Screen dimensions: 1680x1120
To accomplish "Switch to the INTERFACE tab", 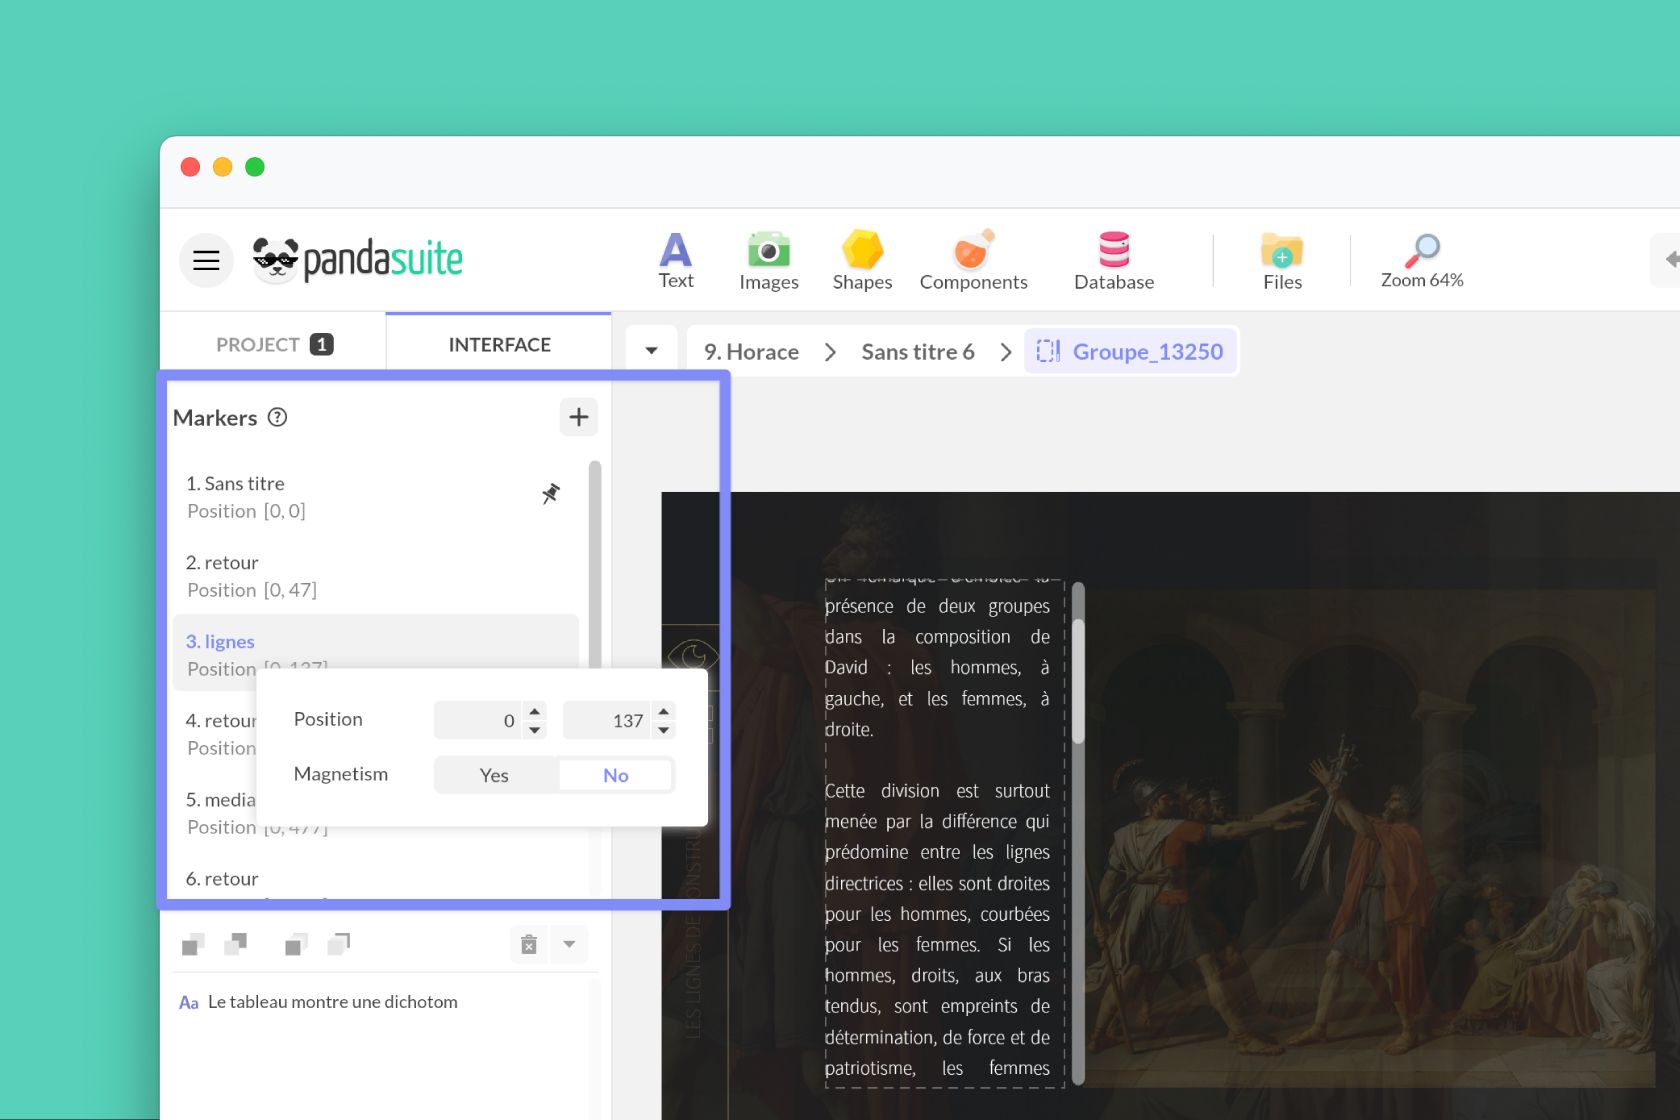I will [x=499, y=344].
